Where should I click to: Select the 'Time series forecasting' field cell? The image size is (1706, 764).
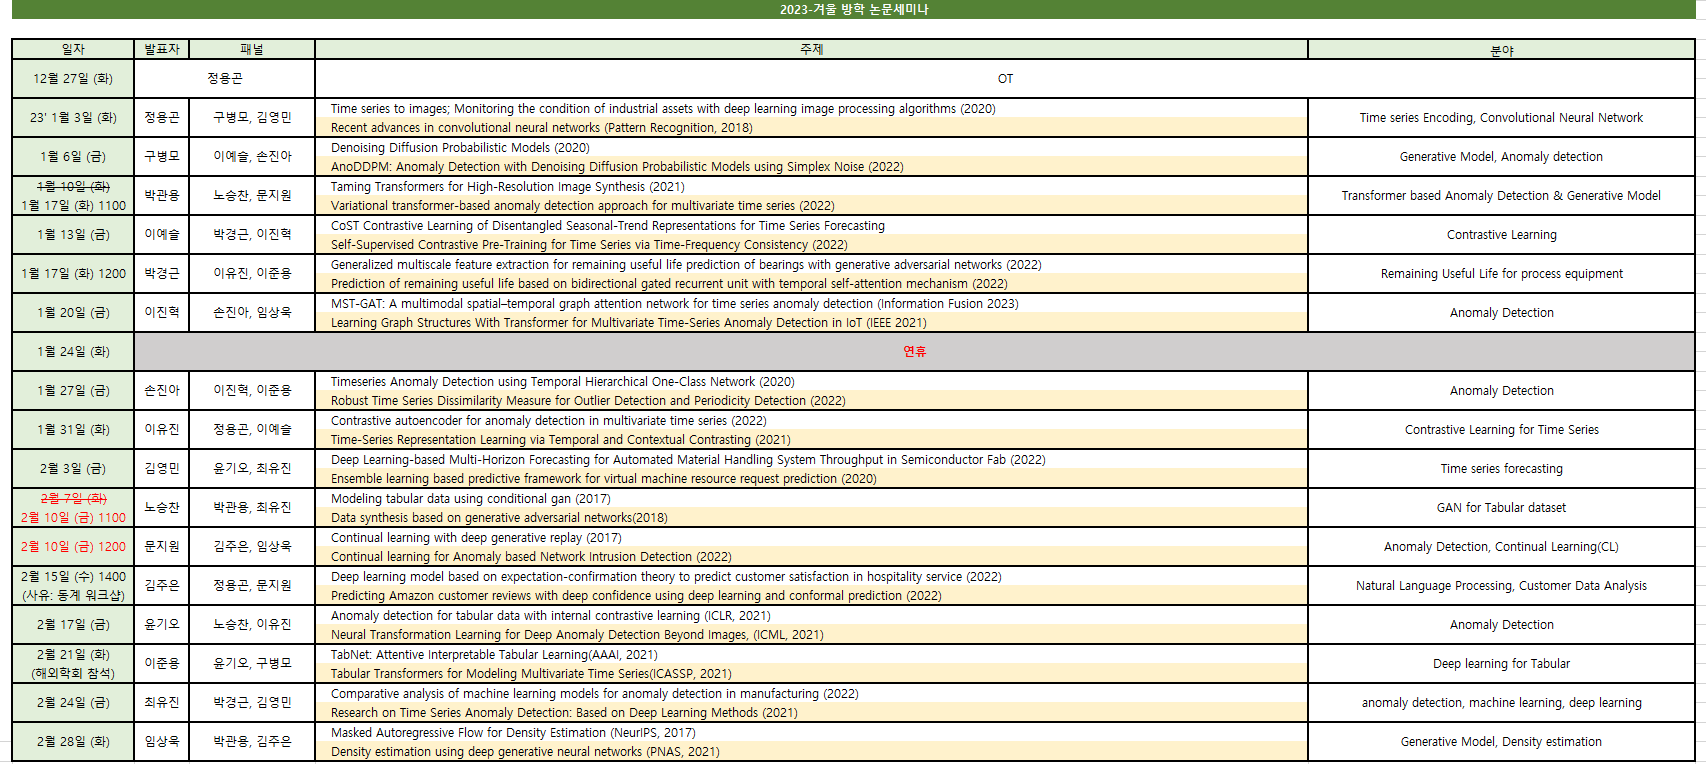click(1501, 469)
